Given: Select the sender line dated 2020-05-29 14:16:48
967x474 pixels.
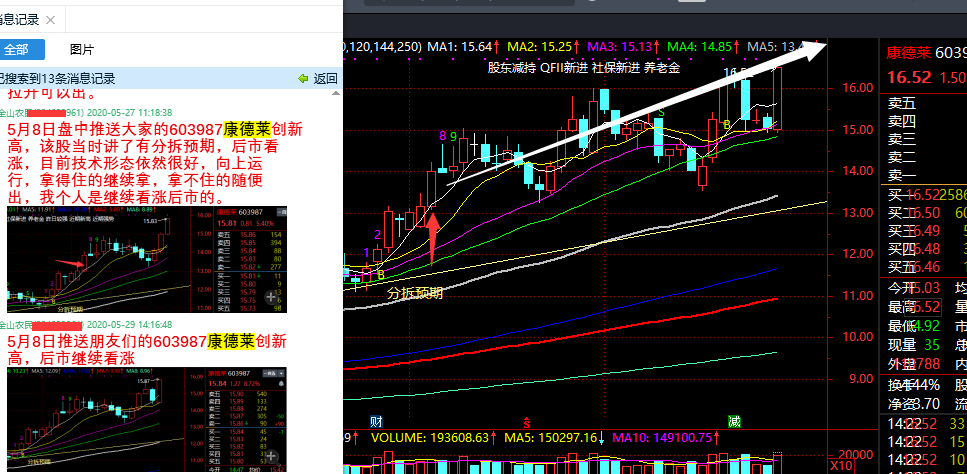Looking at the screenshot, I should click(x=86, y=324).
